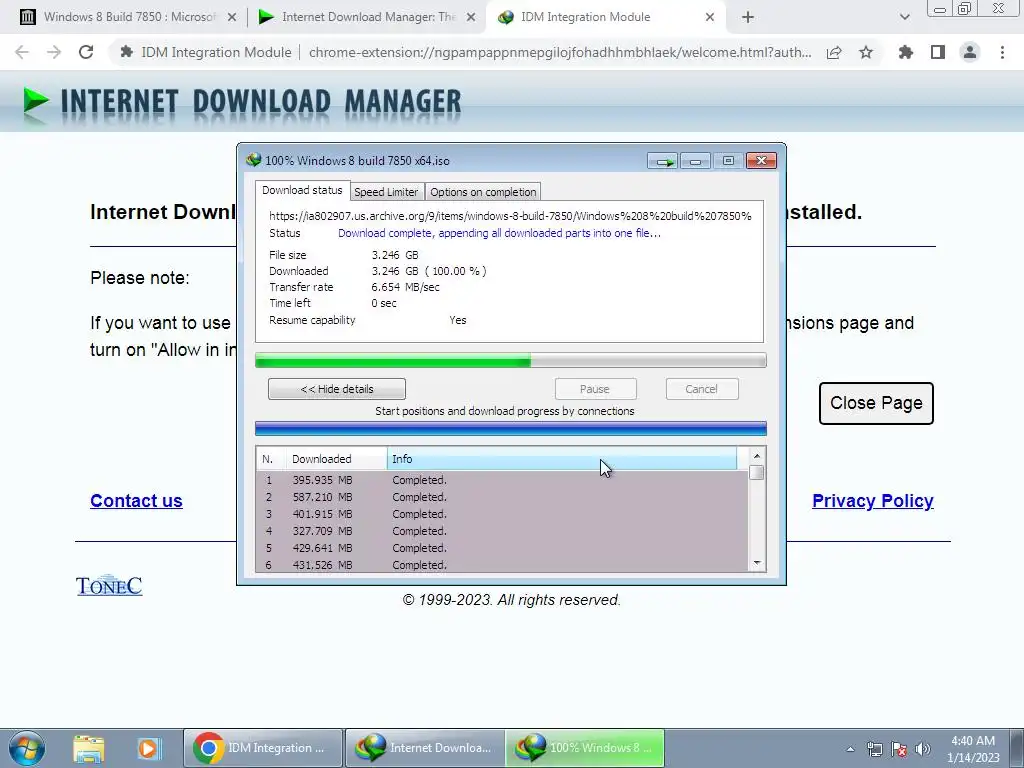This screenshot has height=768, width=1024.
Task: Open Action Center flag tray icon
Action: tap(899, 749)
